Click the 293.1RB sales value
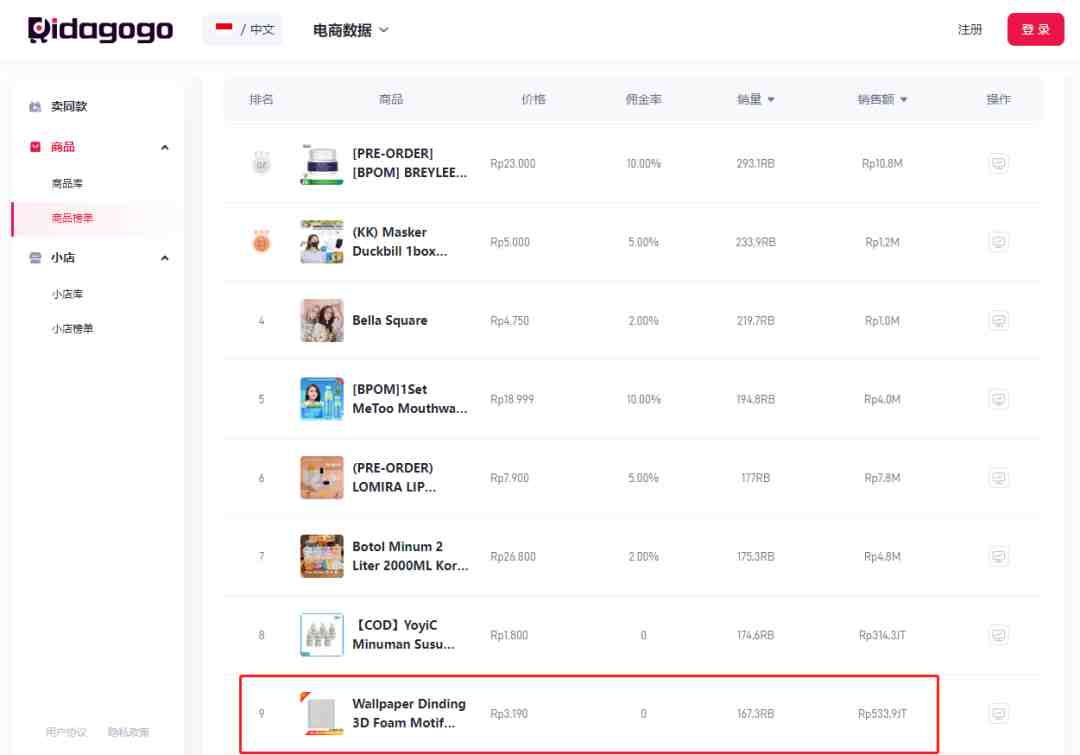 (756, 163)
